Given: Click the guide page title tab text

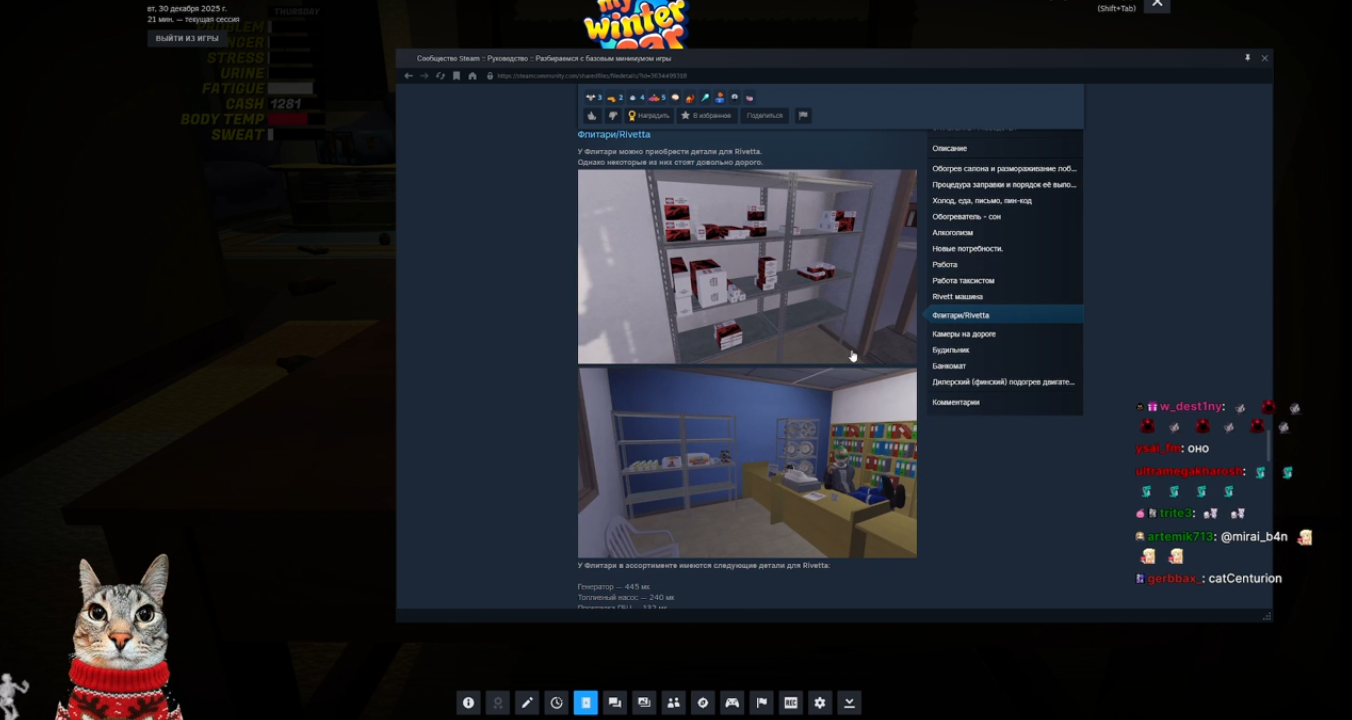Looking at the screenshot, I should tap(544, 59).
